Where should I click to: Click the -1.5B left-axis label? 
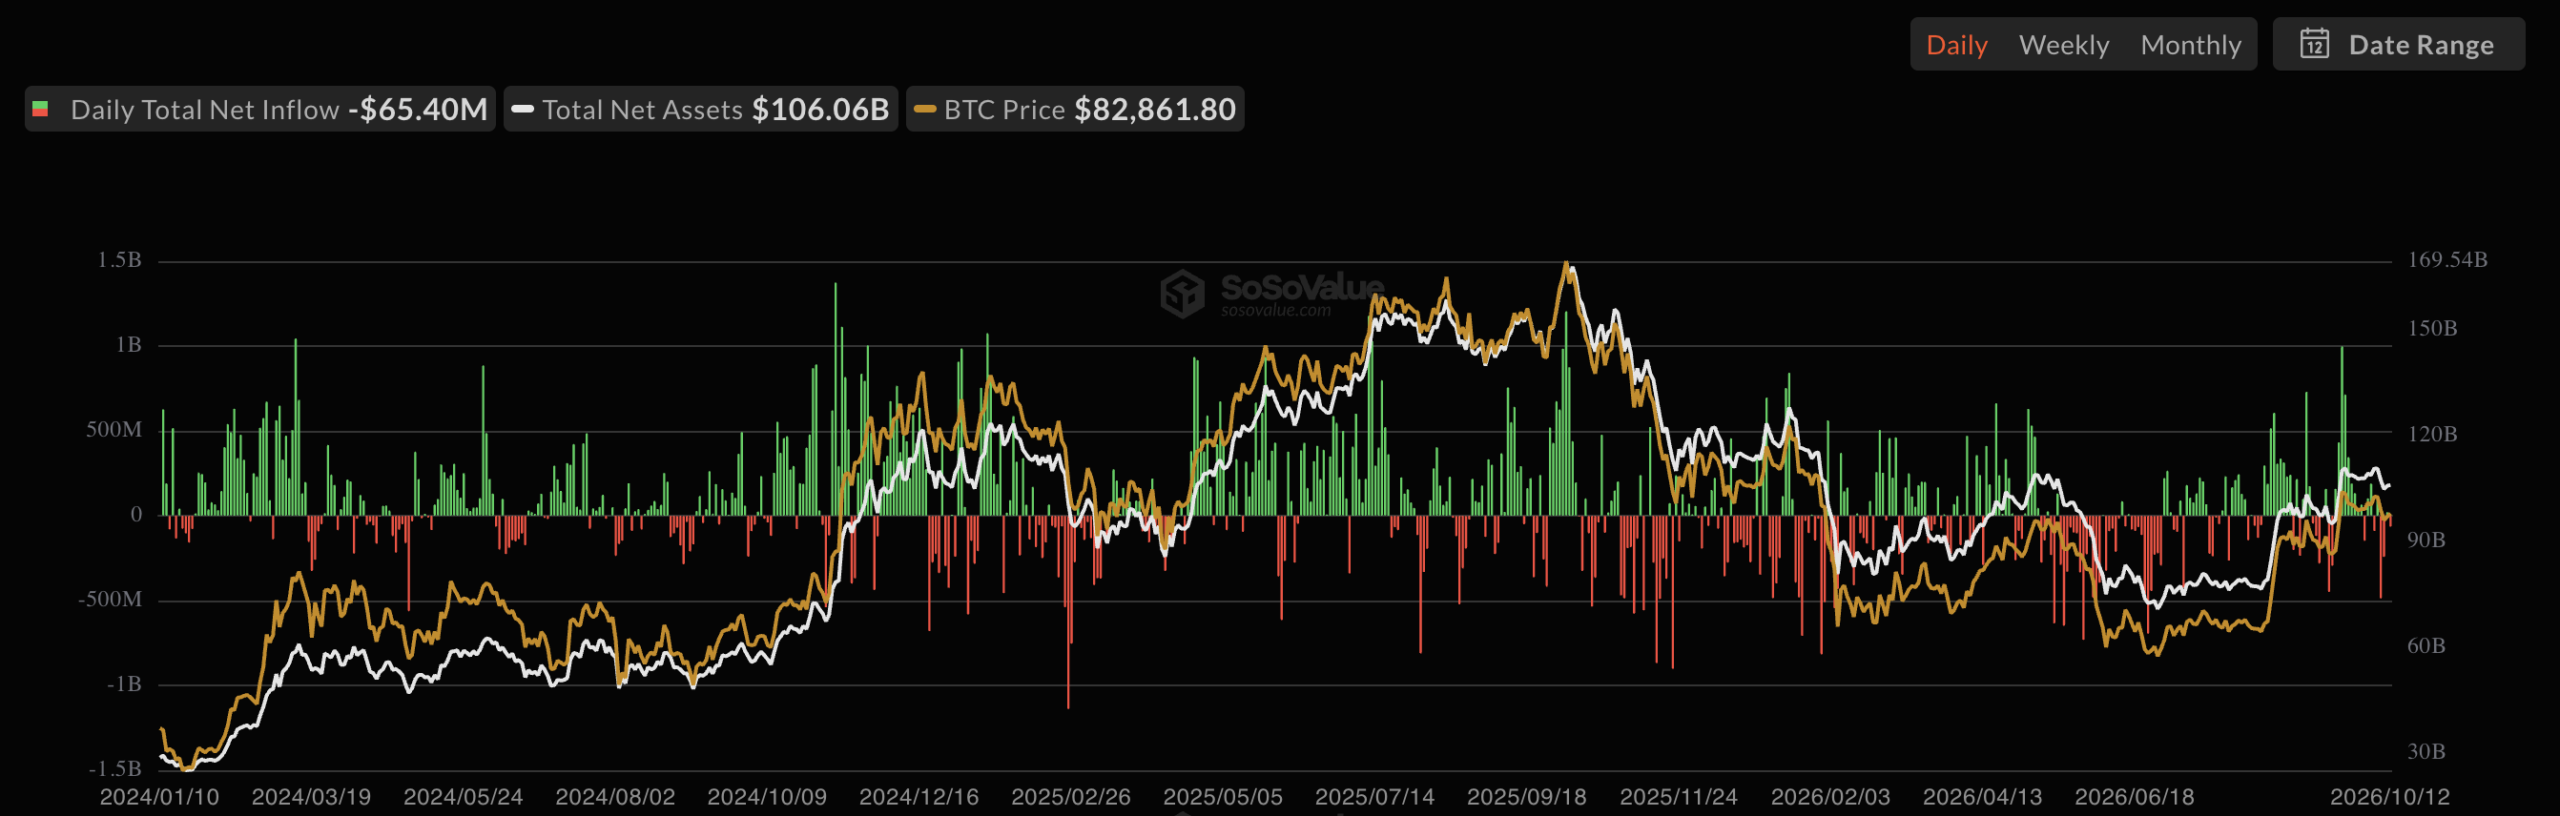115,769
